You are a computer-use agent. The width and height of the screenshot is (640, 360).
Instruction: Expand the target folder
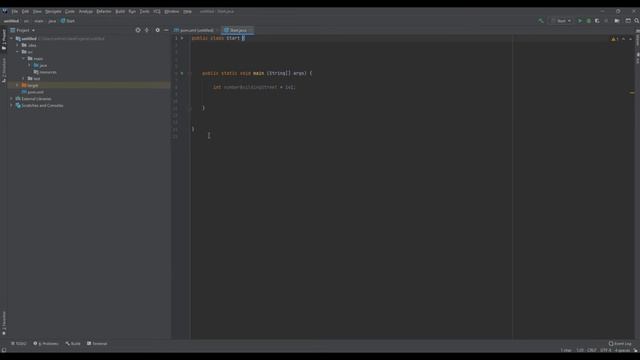click(x=17, y=85)
